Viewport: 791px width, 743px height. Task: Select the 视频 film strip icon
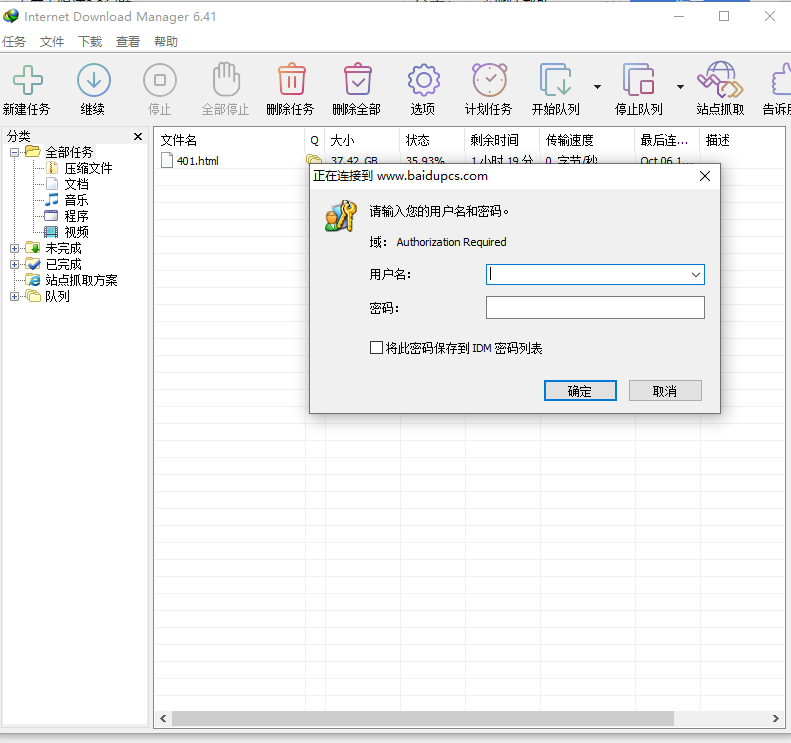coord(51,232)
